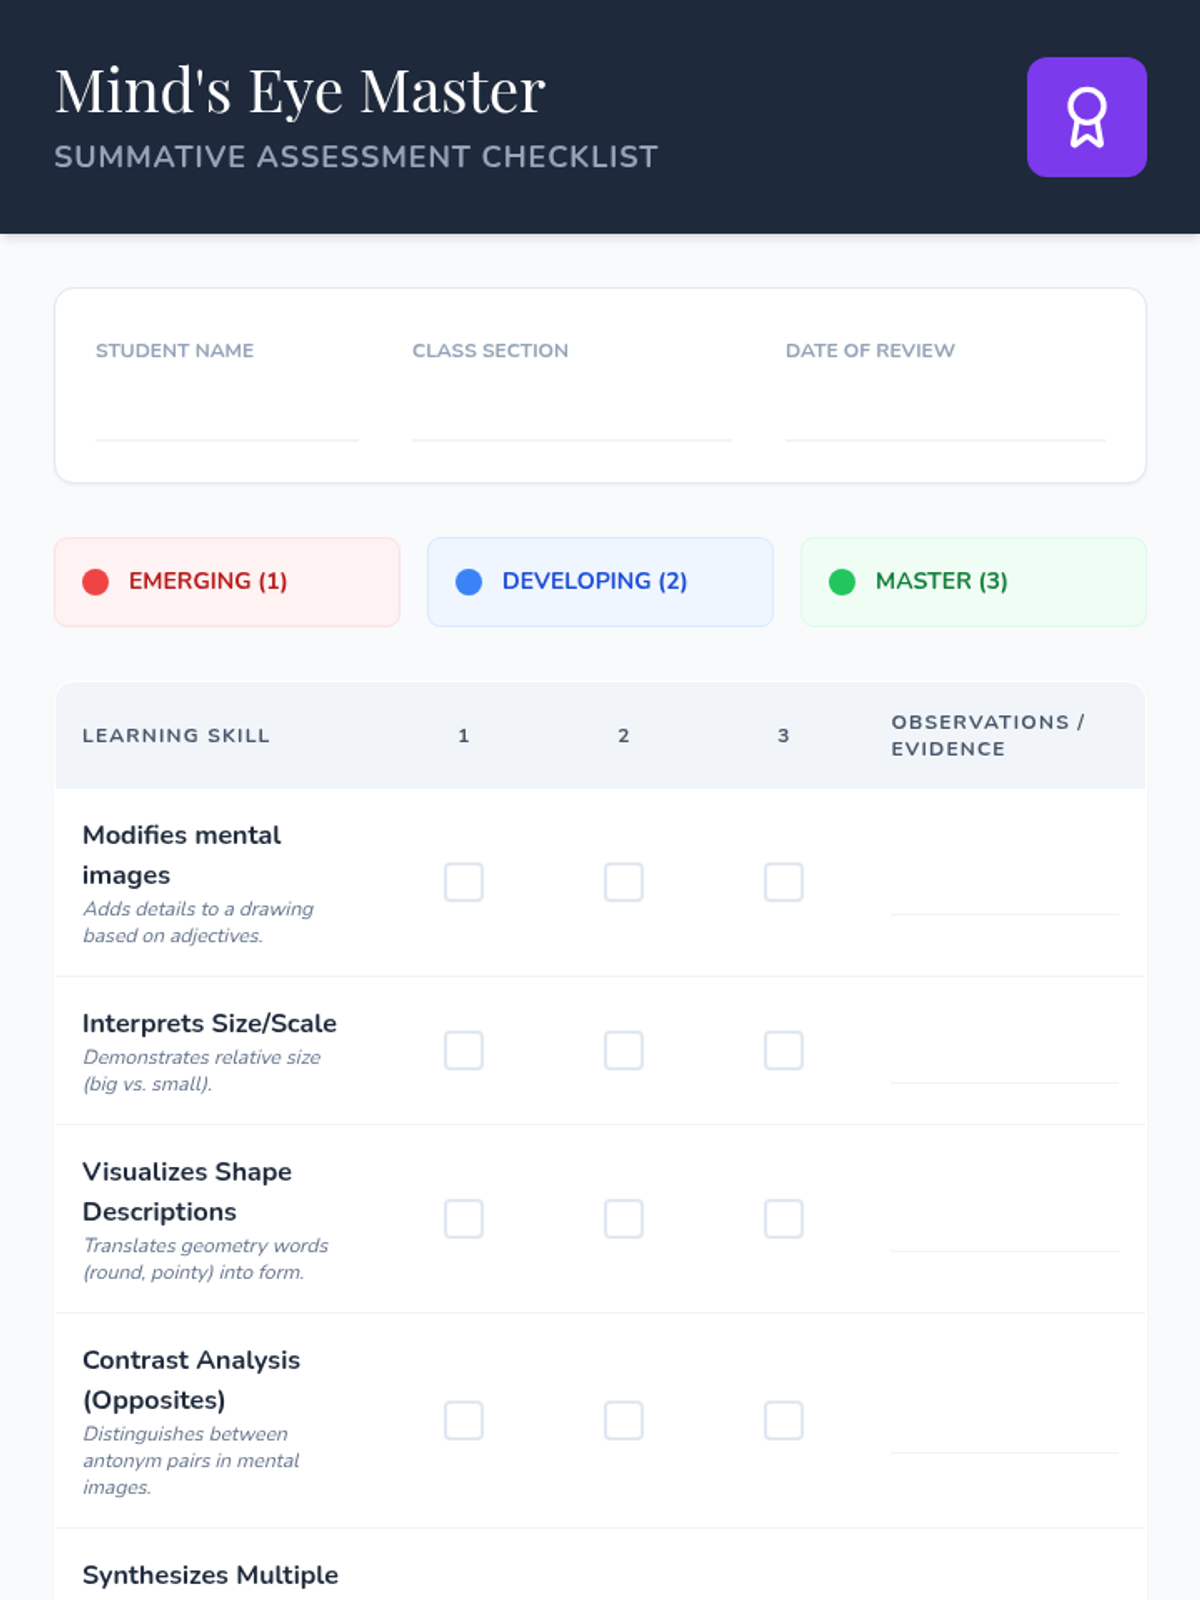This screenshot has height=1600, width=1200.
Task: Click the Student Name input line
Action: tap(227, 420)
